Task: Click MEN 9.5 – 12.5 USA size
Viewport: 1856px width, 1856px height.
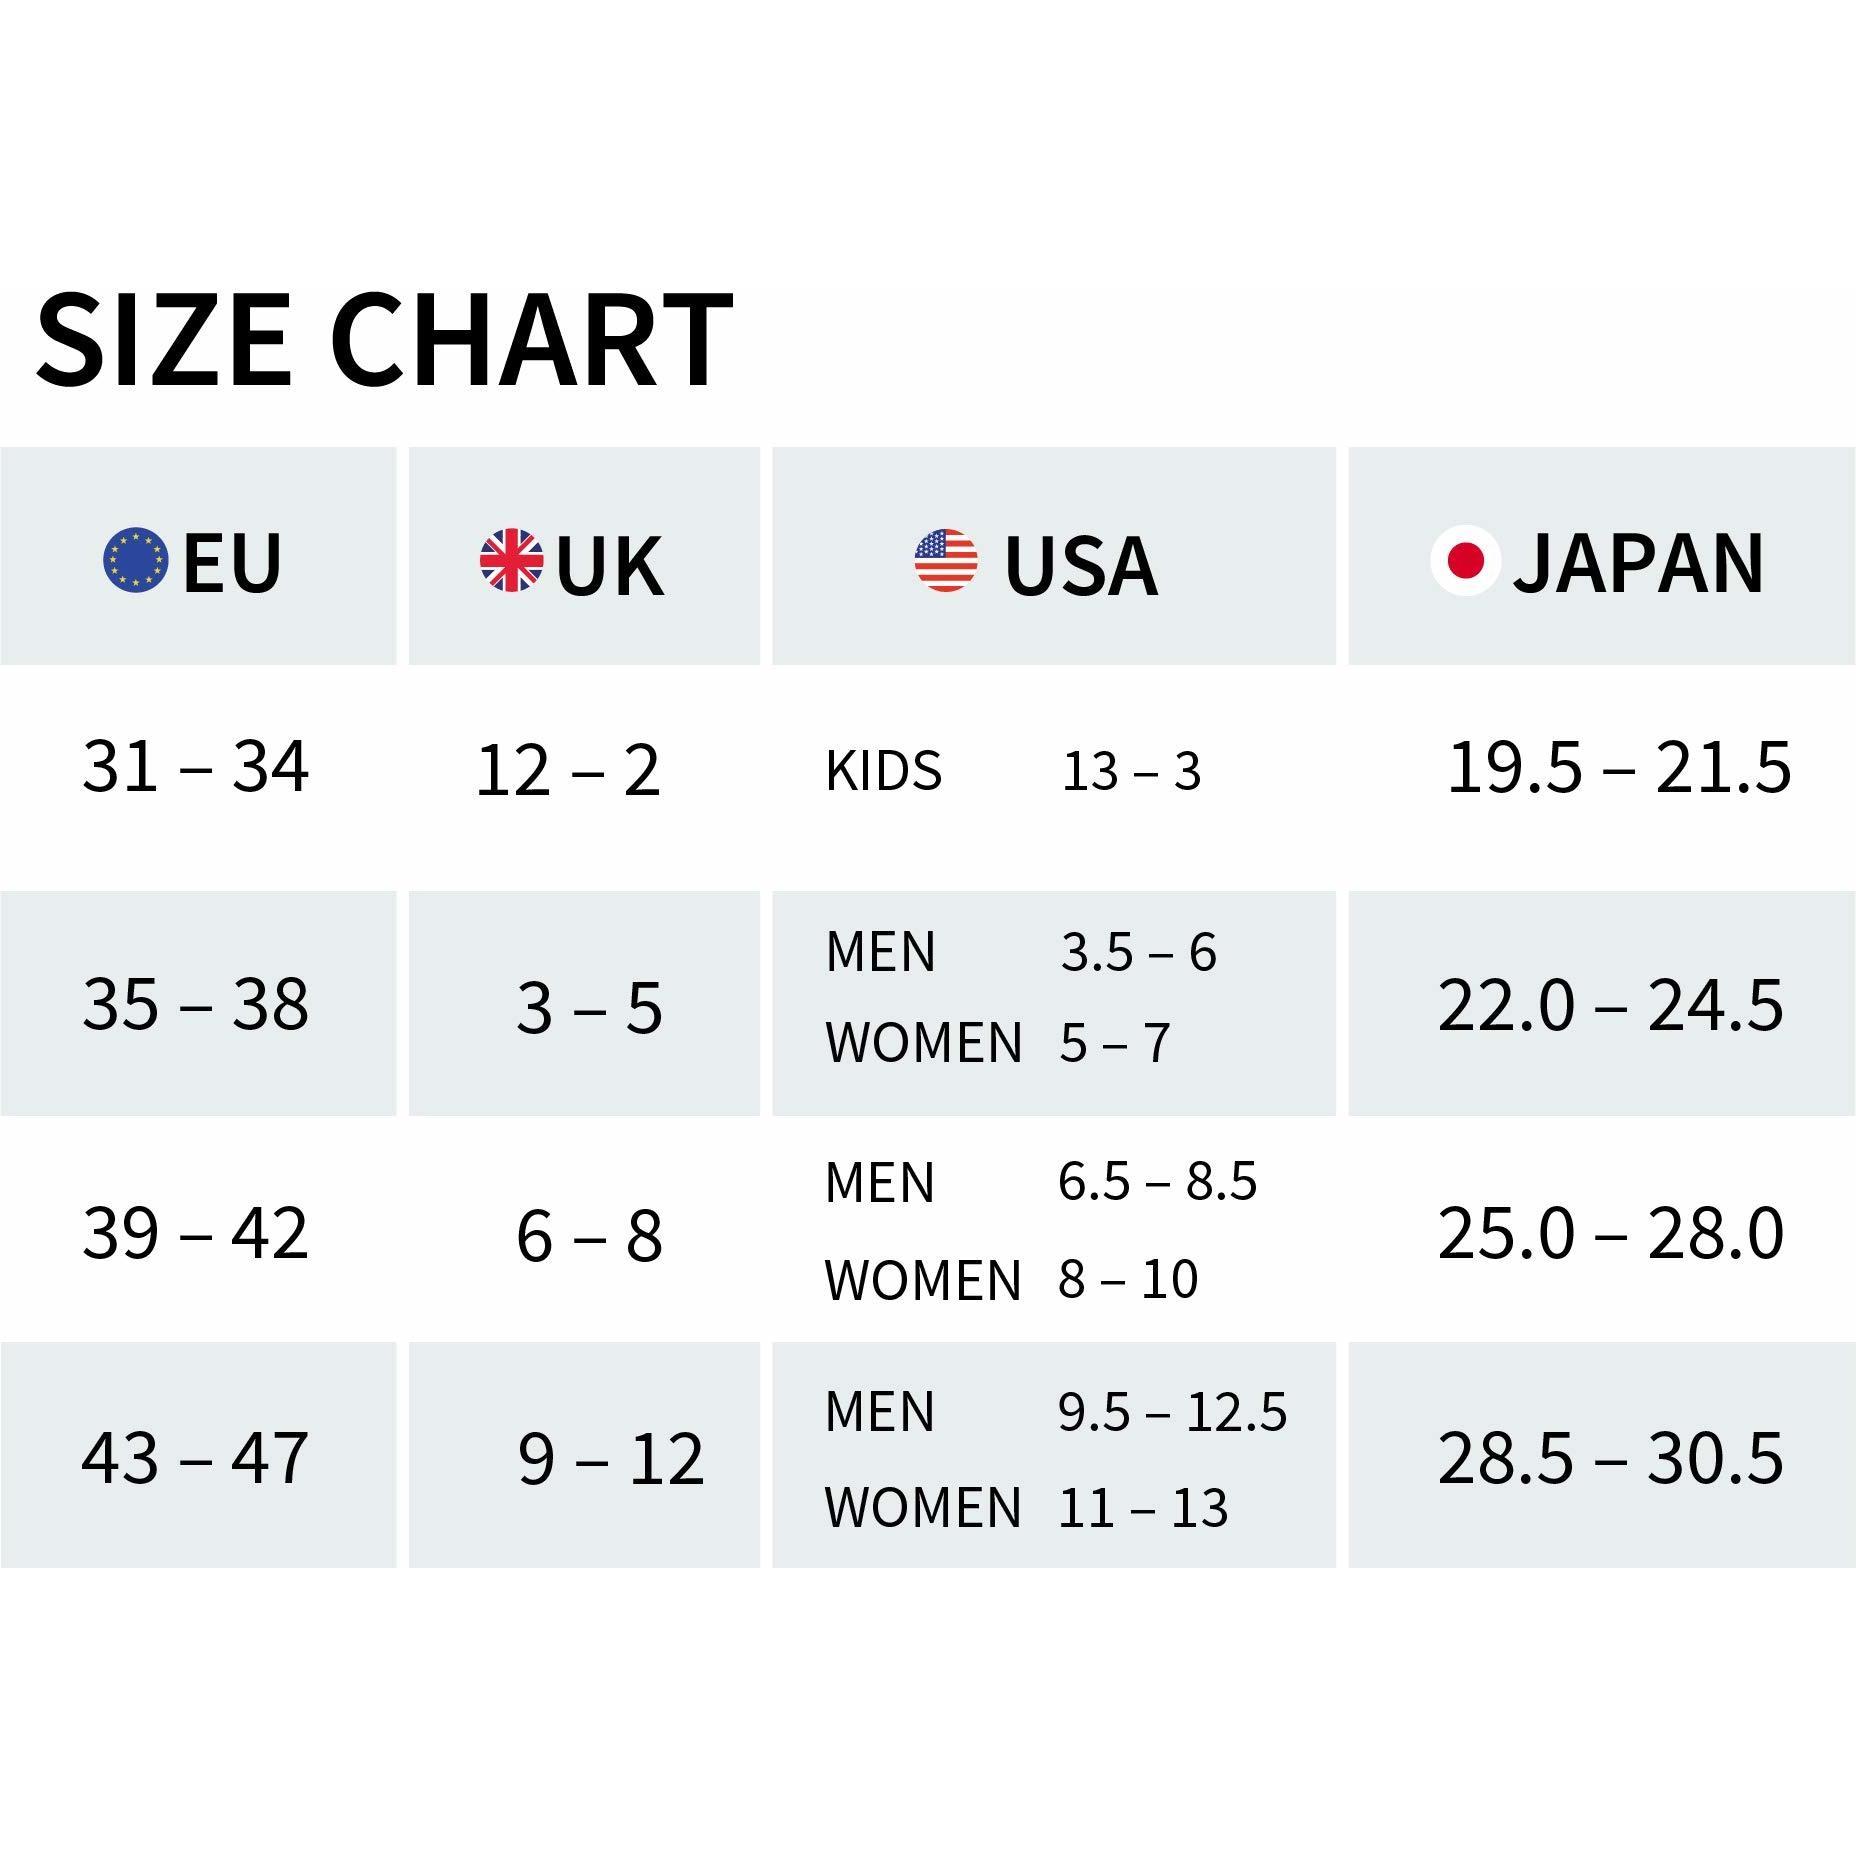Action: 1056,1411
